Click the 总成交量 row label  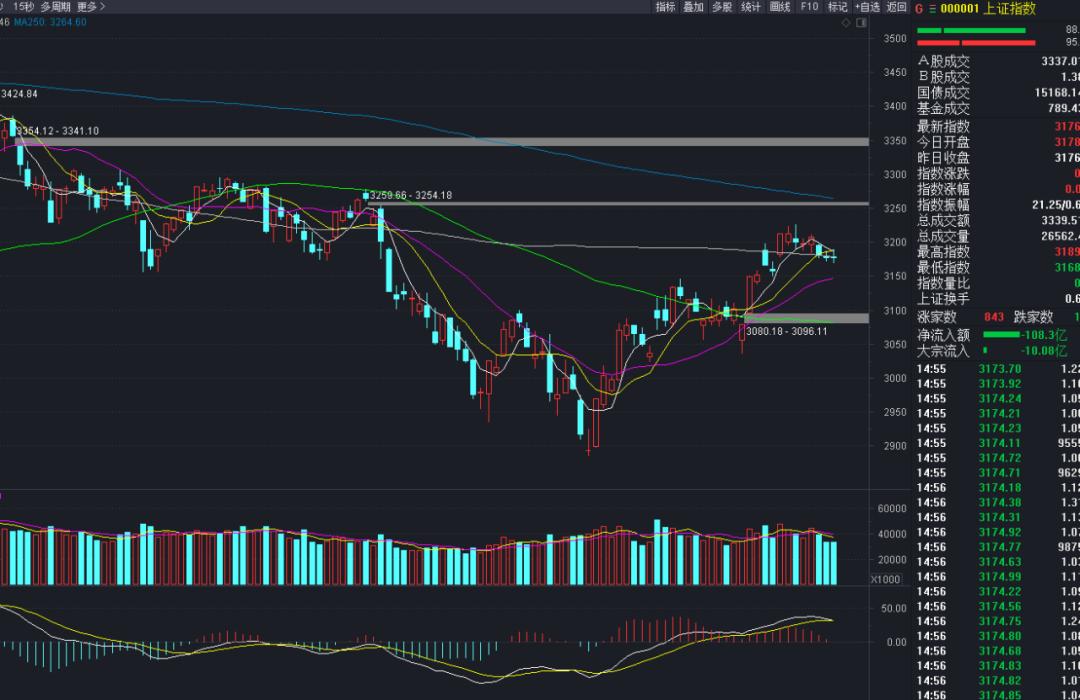pyautogui.click(x=943, y=236)
